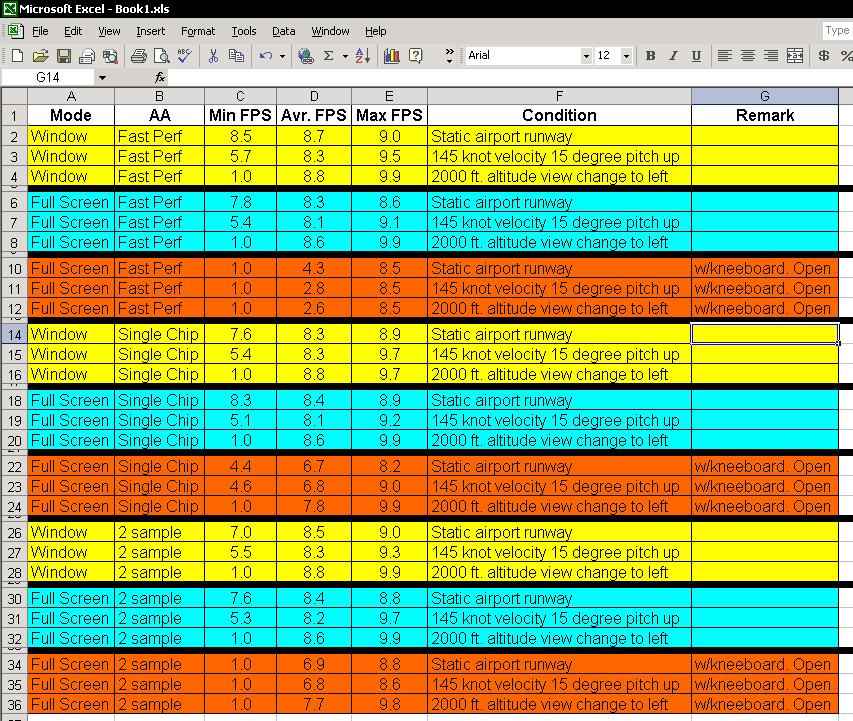Open Print Preview icon
The width and height of the screenshot is (853, 721).
162,56
